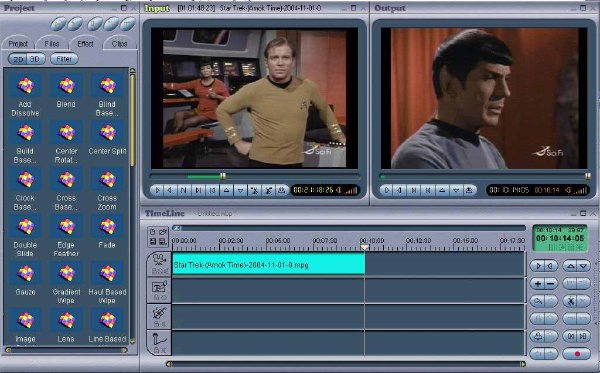The height and width of the screenshot is (373, 600).
Task: Zoom in timeline with plus button
Action: point(538,284)
